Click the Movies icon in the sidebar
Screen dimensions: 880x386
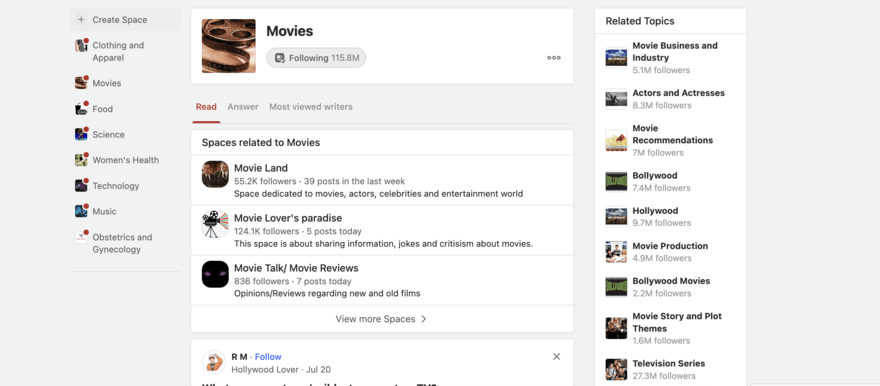point(81,83)
